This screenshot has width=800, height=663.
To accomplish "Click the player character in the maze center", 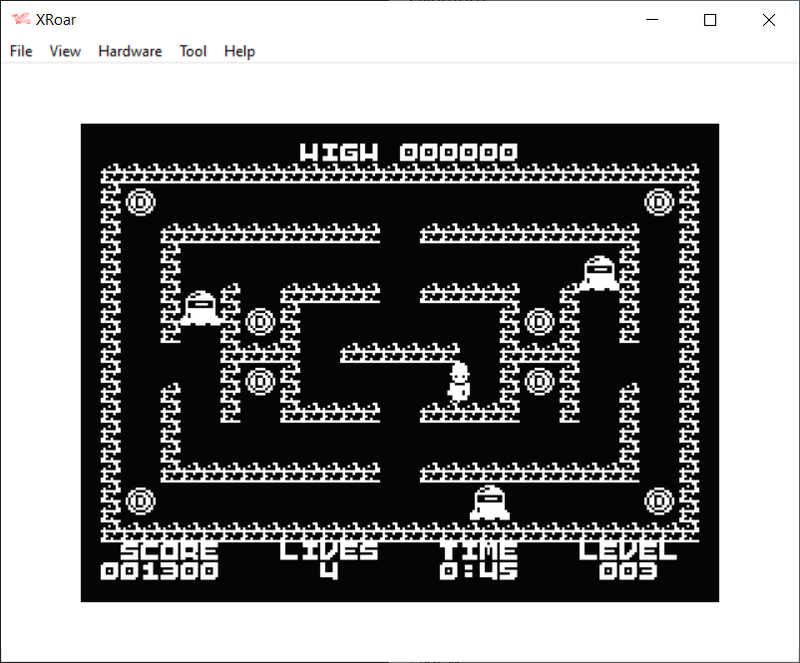I will point(459,382).
